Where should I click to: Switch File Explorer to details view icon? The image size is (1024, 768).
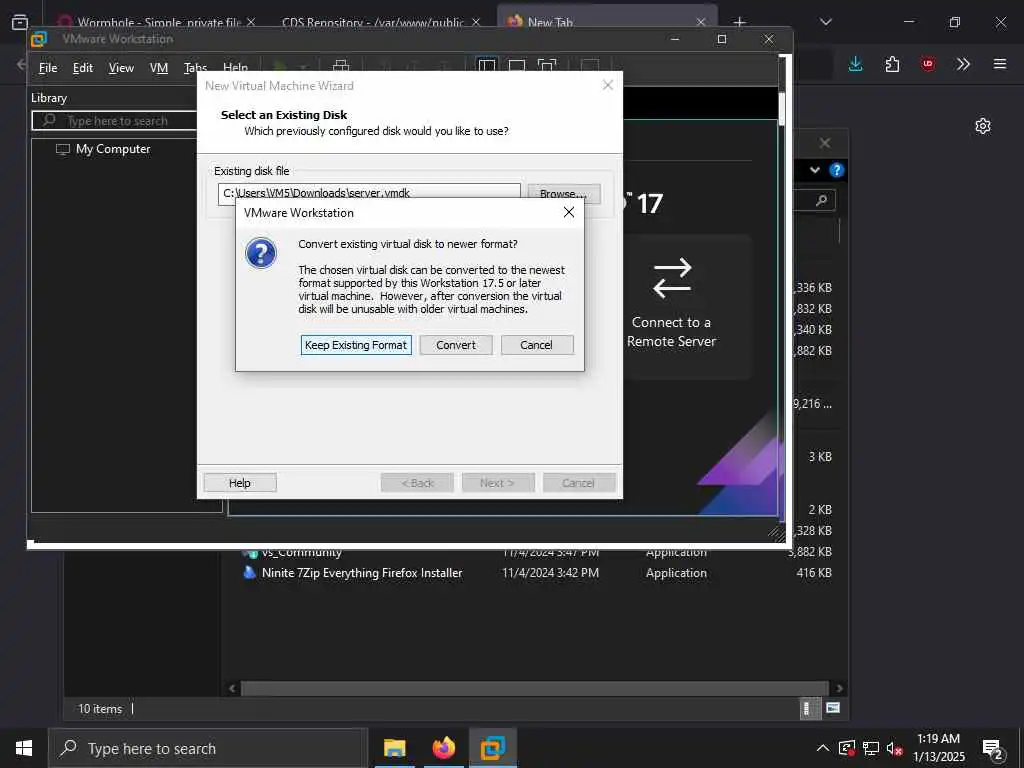tap(809, 709)
